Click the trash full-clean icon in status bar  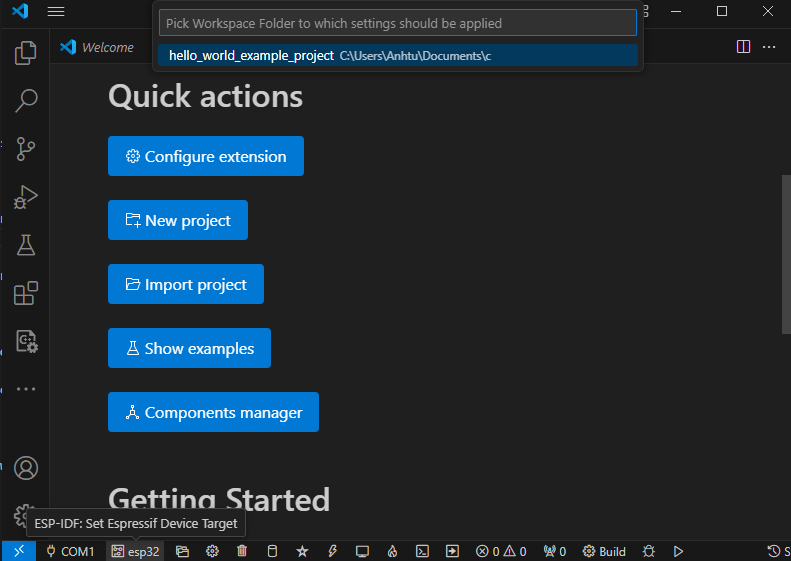(x=243, y=551)
